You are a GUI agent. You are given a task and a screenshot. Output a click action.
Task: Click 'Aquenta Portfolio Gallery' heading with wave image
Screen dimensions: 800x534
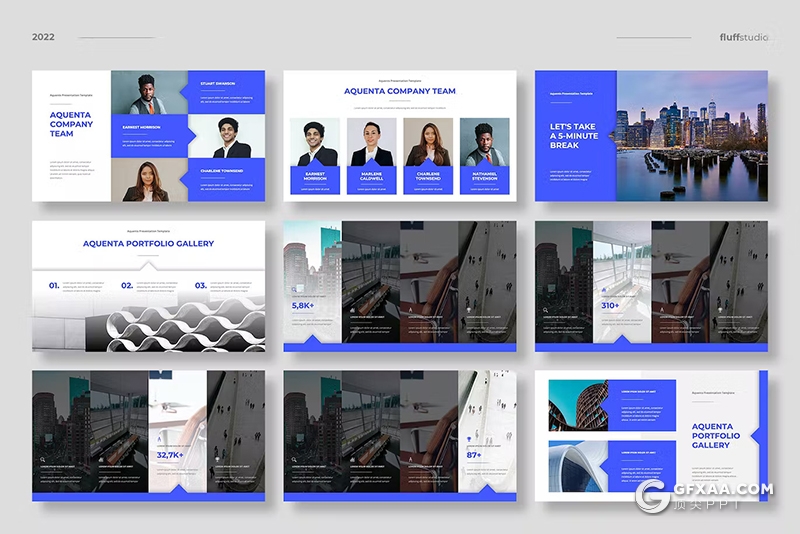[x=148, y=243]
